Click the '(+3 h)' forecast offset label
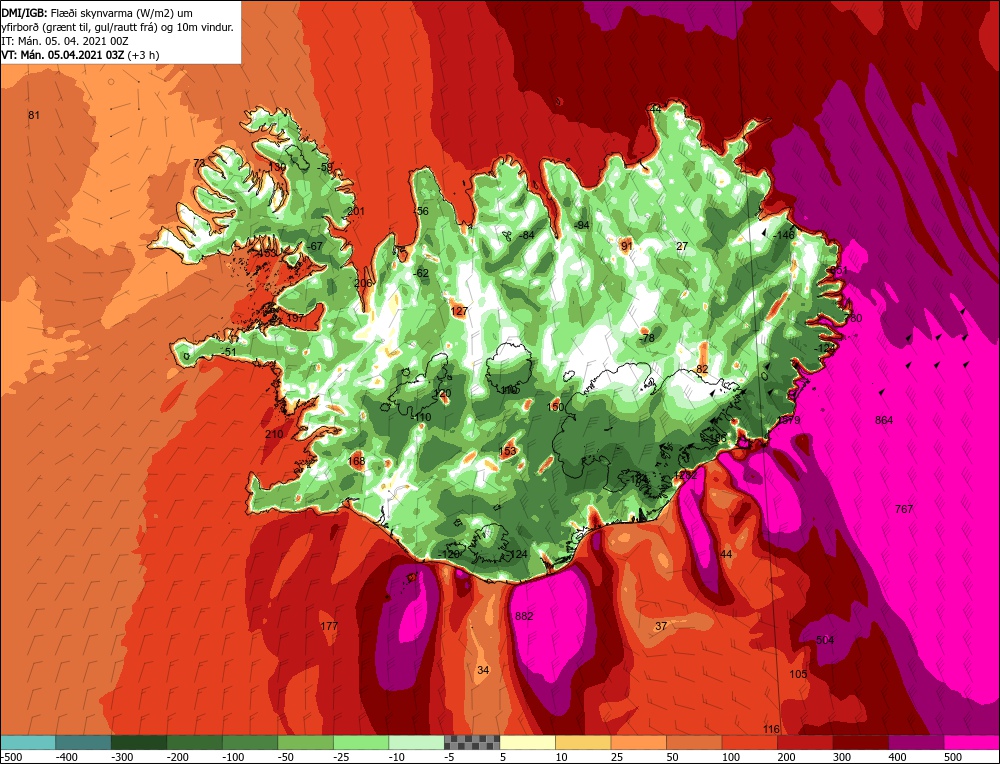 coord(143,55)
